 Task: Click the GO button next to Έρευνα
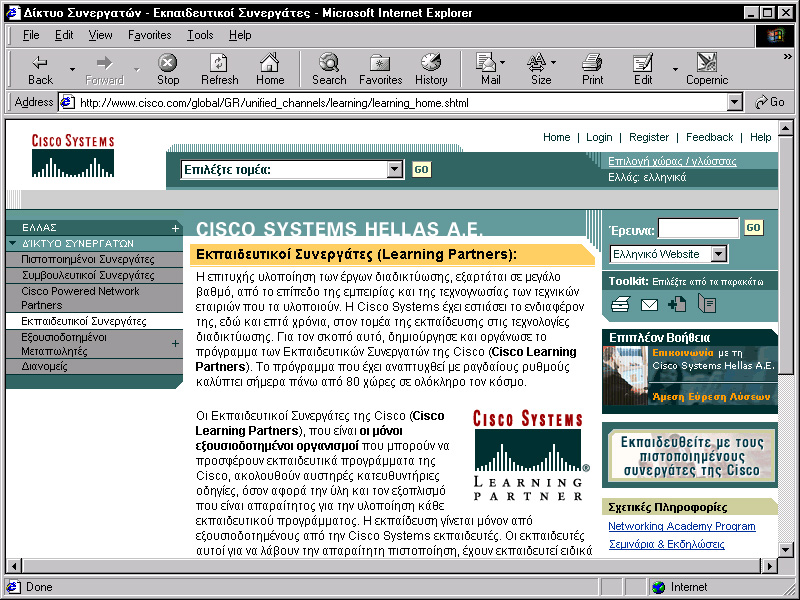coord(754,228)
